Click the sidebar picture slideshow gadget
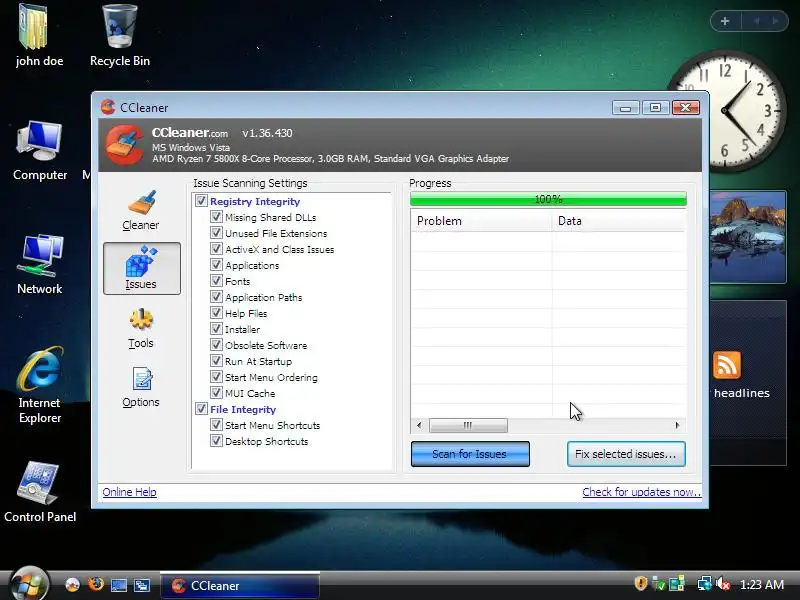The image size is (800, 600). tap(748, 237)
